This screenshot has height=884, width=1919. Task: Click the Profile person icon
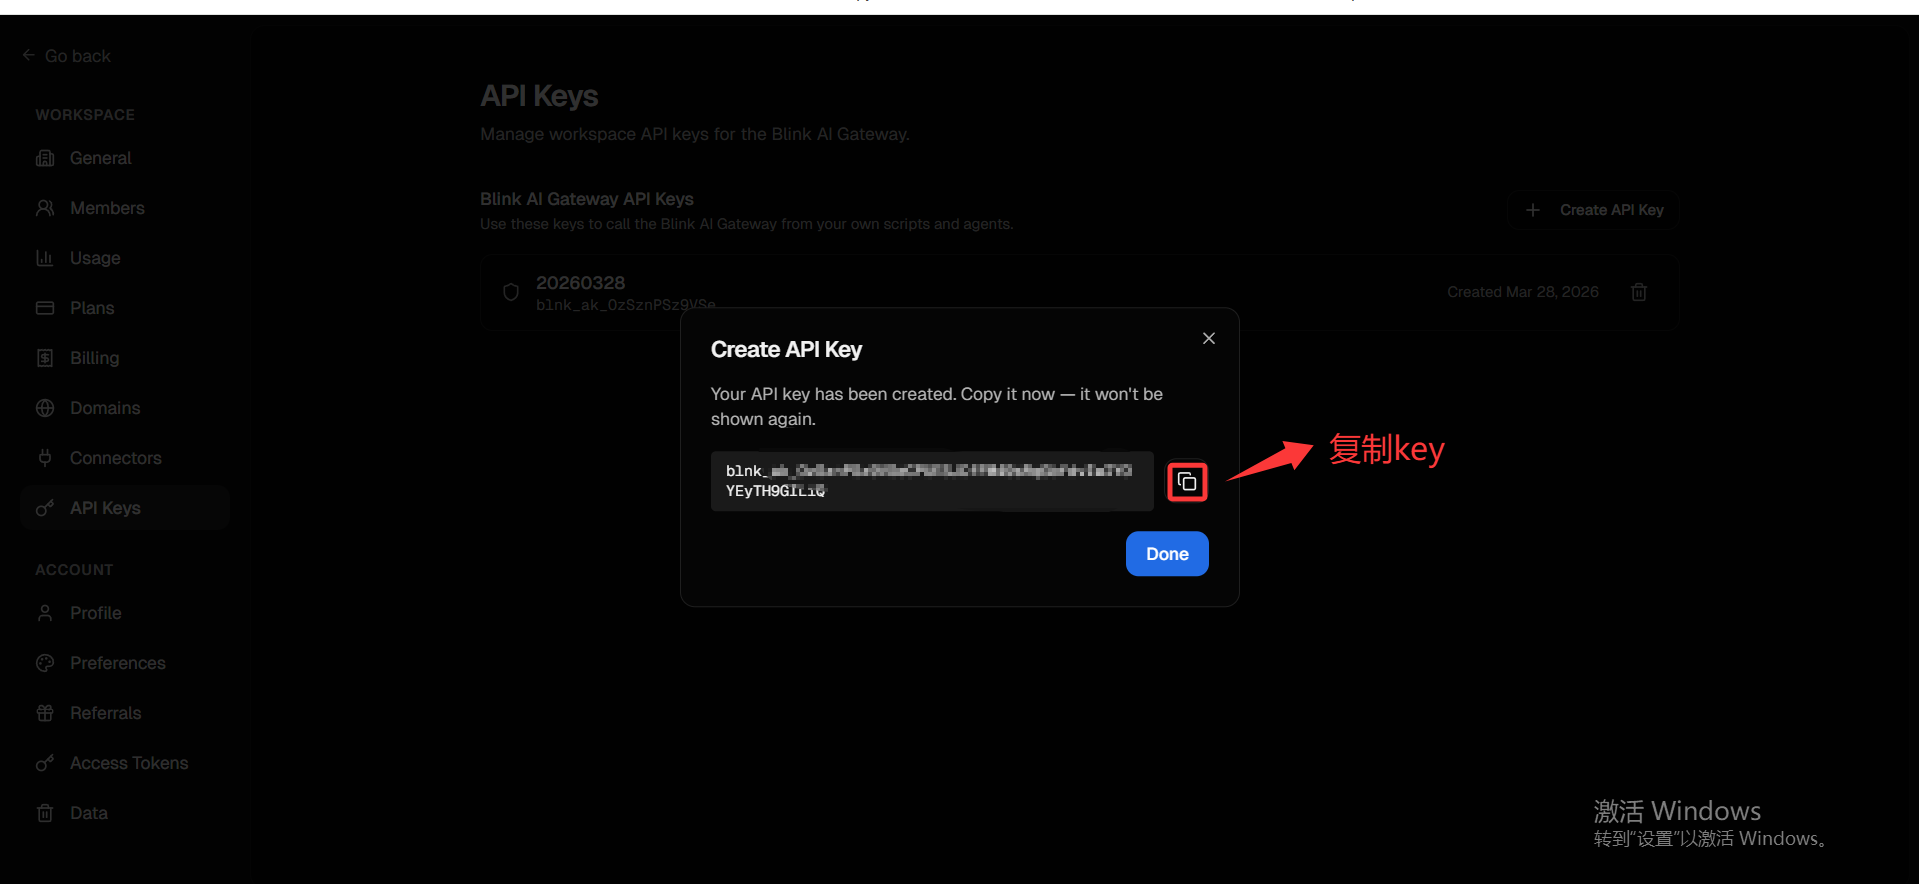click(x=45, y=613)
